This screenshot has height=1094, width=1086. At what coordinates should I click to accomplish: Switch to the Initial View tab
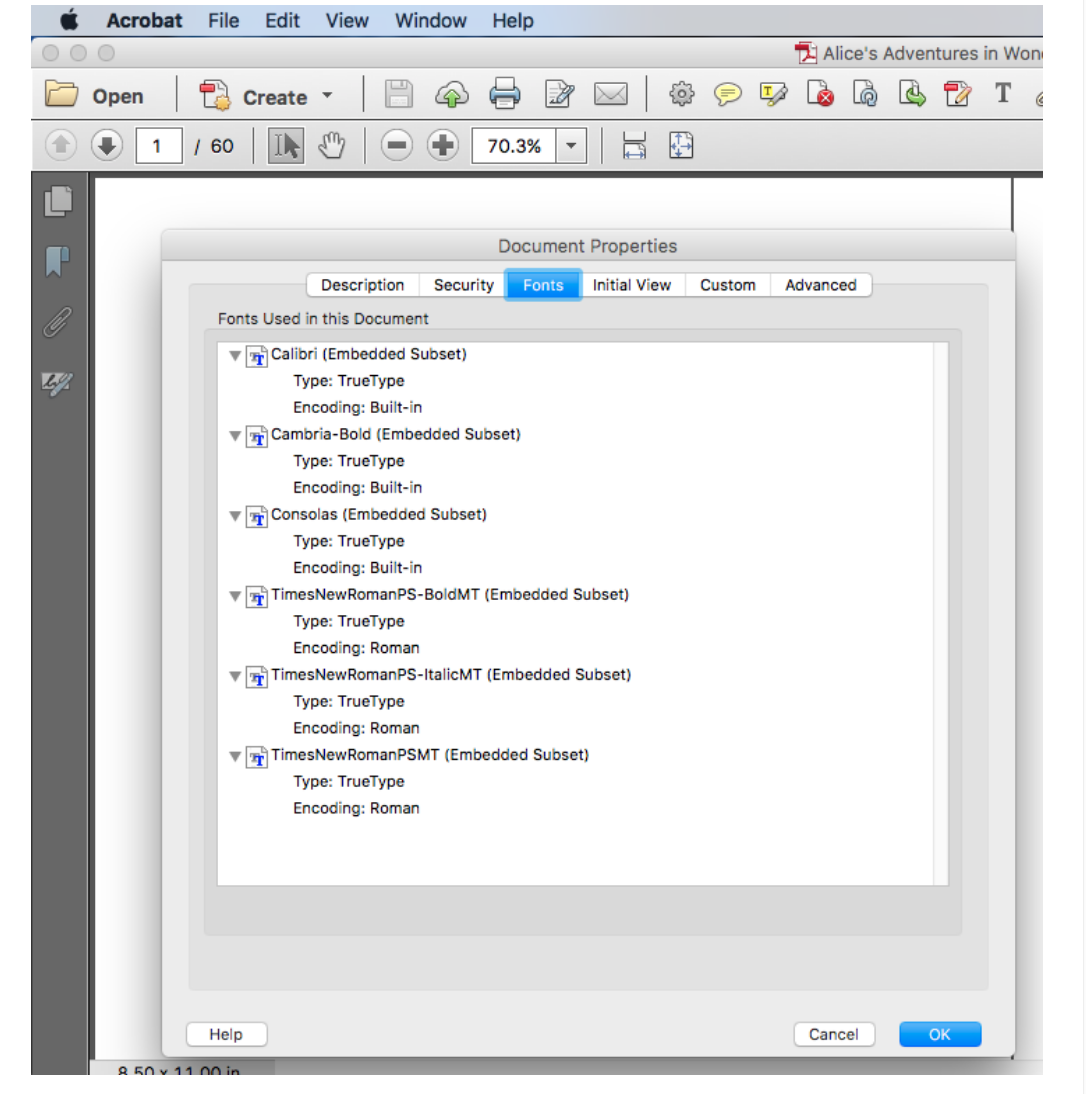pos(632,285)
